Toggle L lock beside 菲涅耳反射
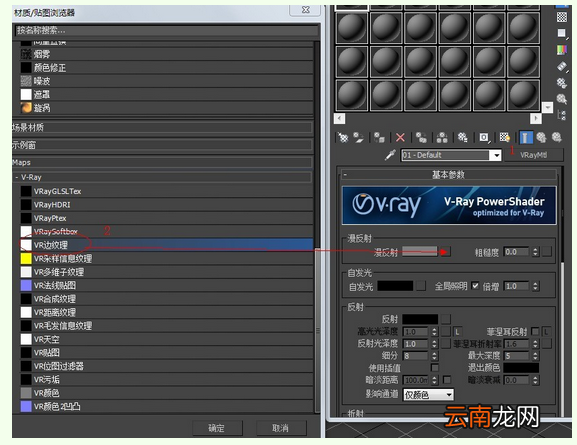 point(546,332)
